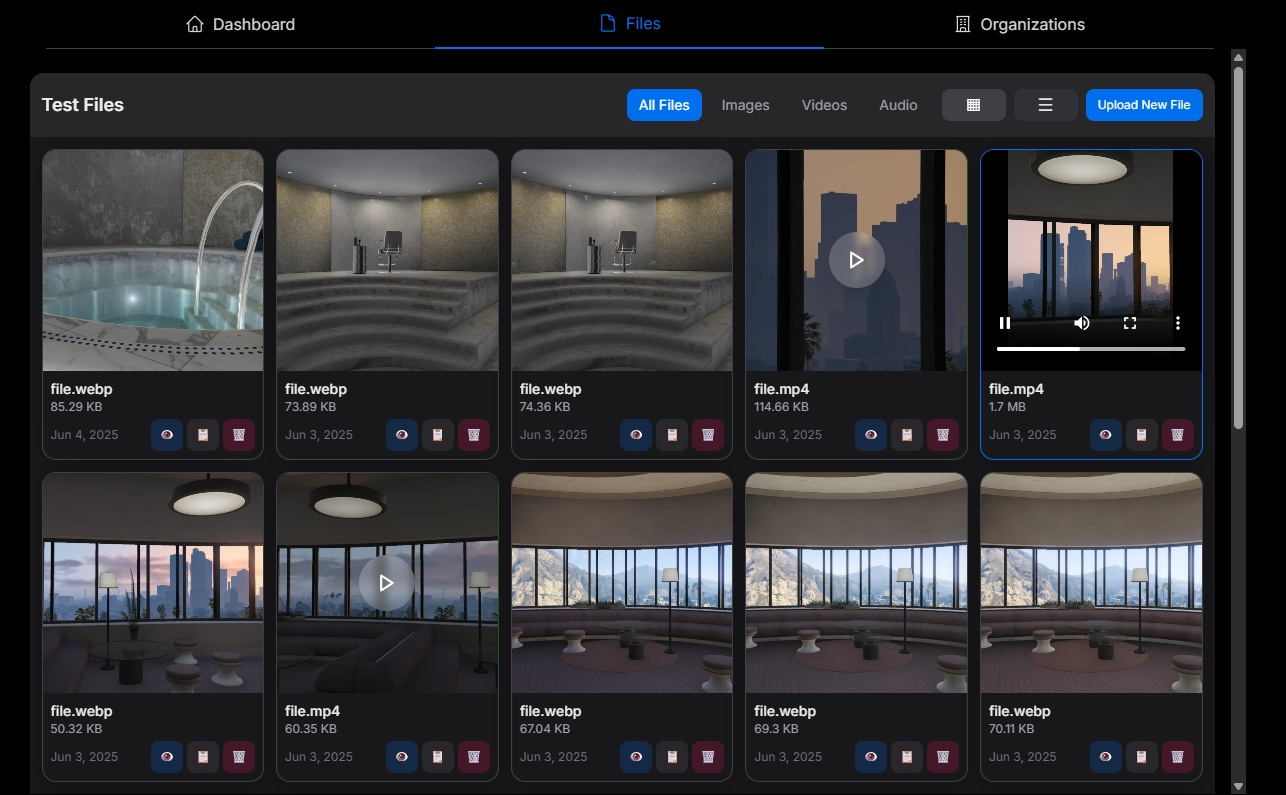1286x795 pixels.
Task: Click the video progress bar
Action: 1091,349
